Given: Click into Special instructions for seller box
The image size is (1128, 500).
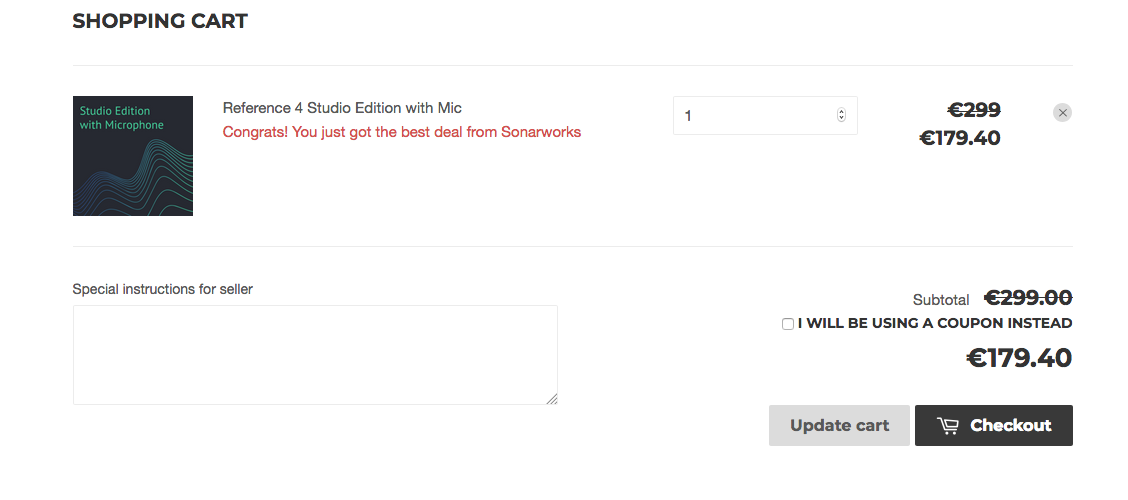Looking at the screenshot, I should 315,355.
